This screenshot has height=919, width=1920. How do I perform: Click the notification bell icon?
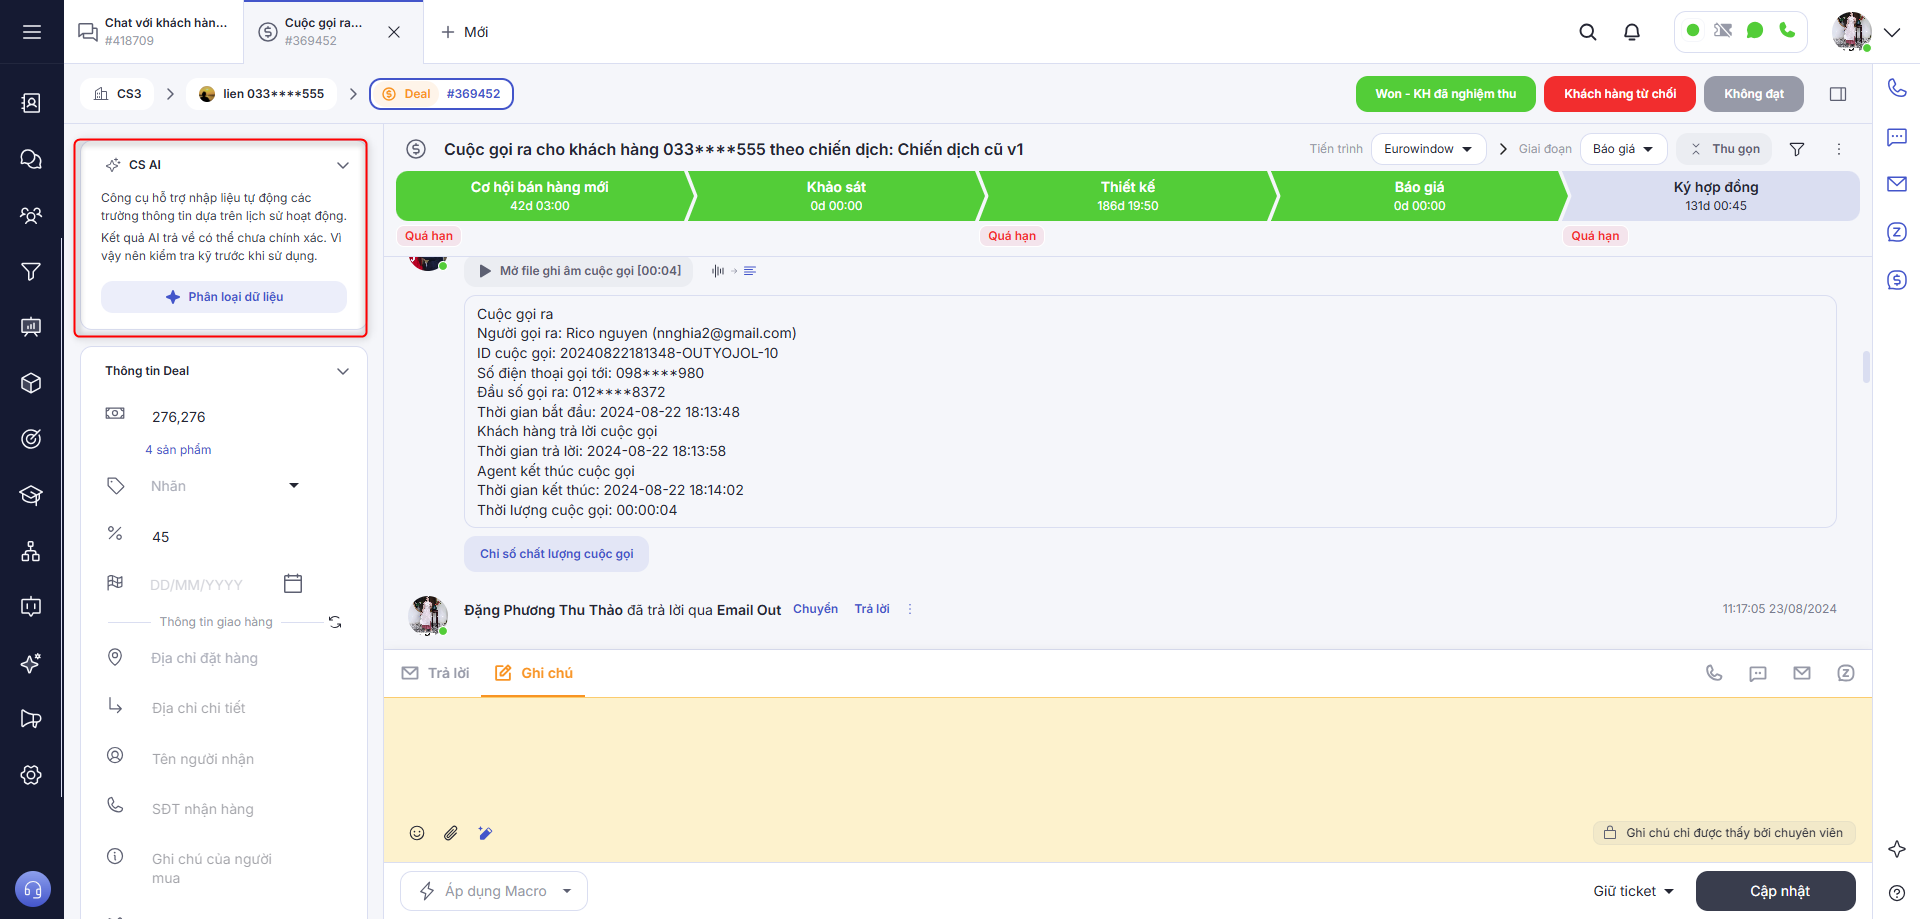1632,32
